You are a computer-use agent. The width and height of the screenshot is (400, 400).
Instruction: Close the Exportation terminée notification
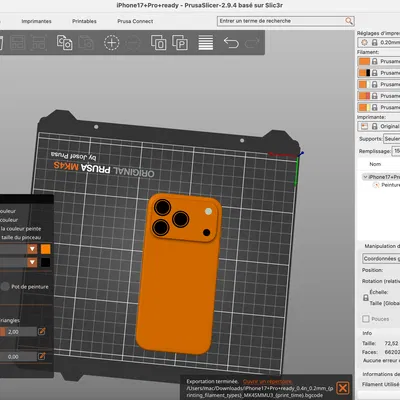(x=343, y=388)
